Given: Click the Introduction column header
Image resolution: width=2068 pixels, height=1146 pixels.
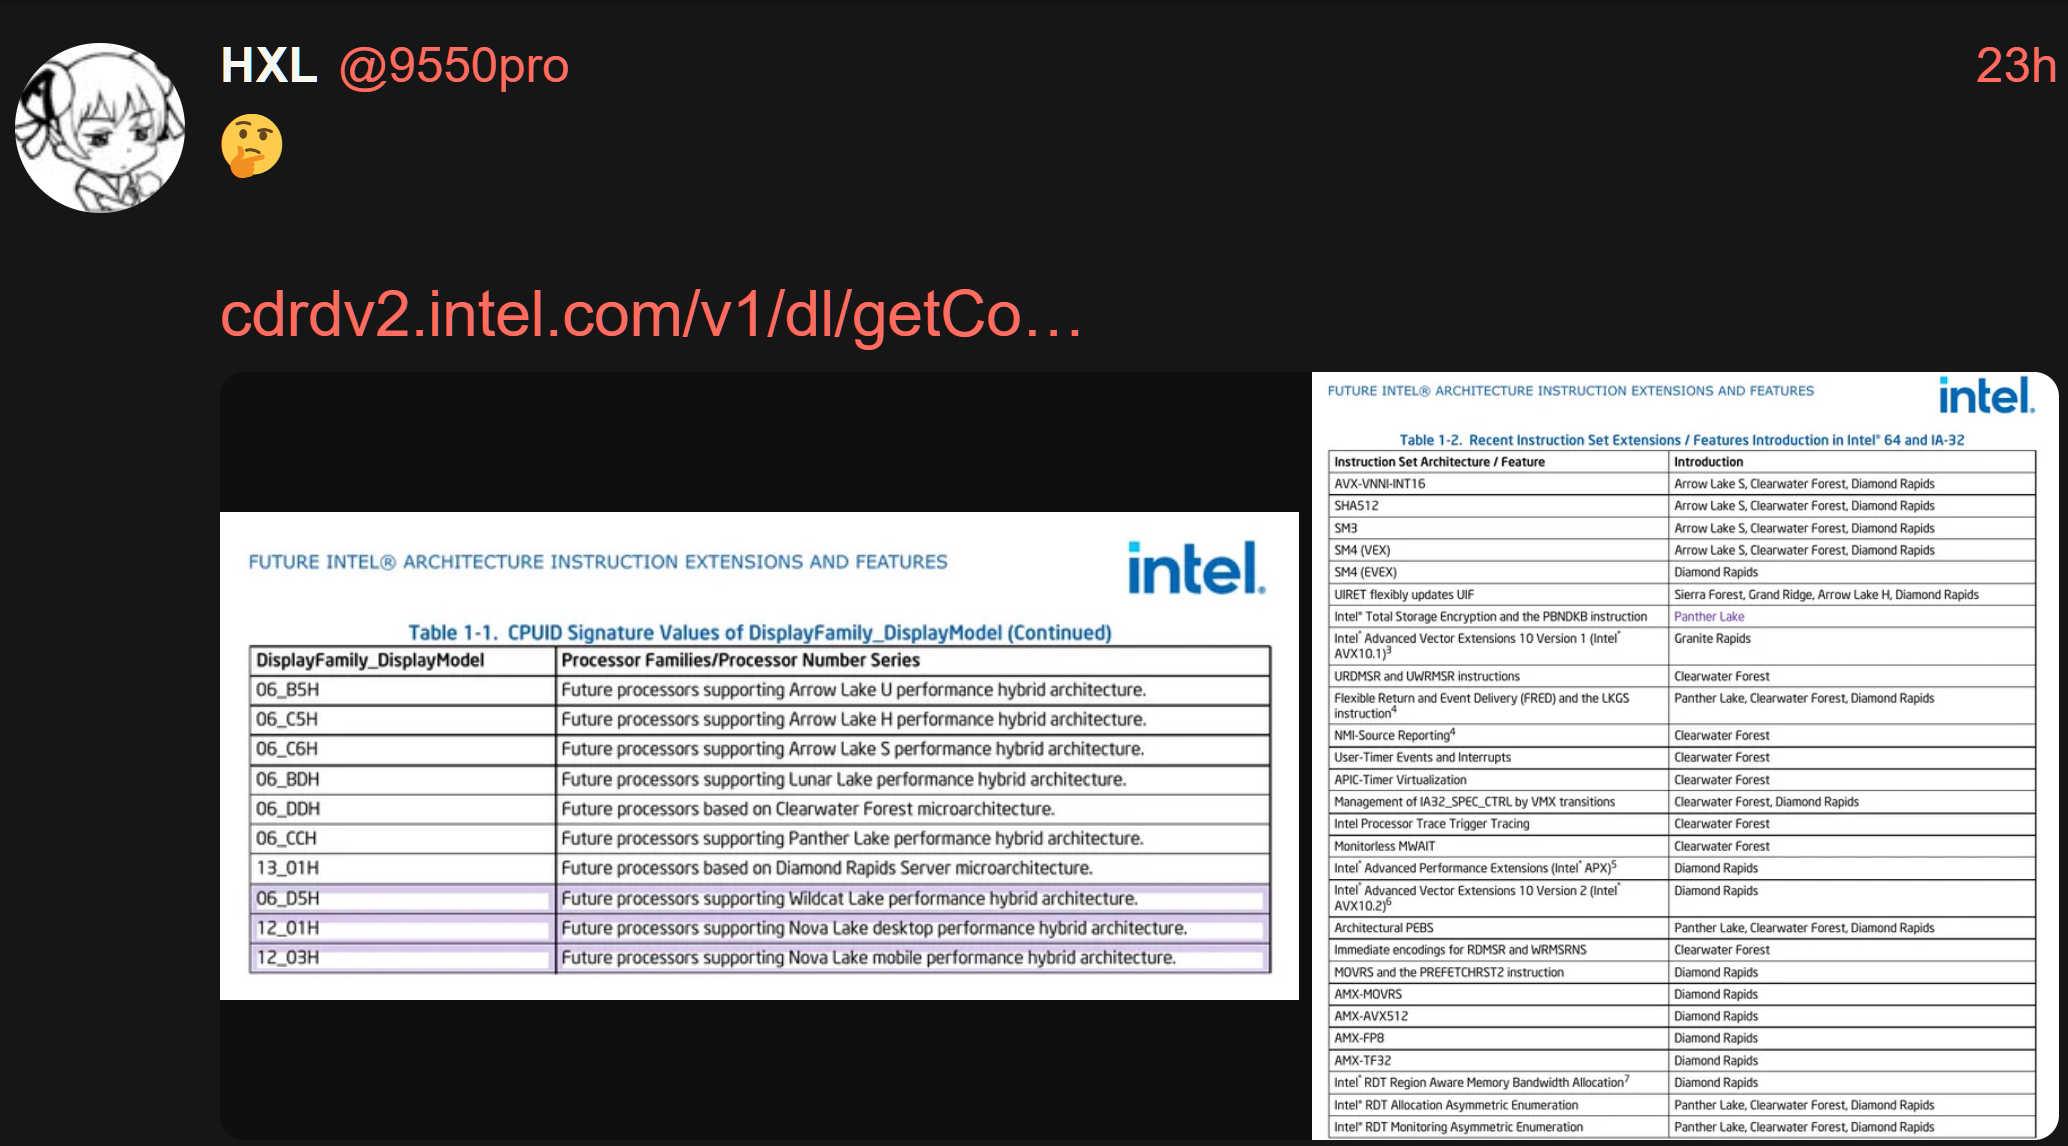Looking at the screenshot, I should point(1708,462).
